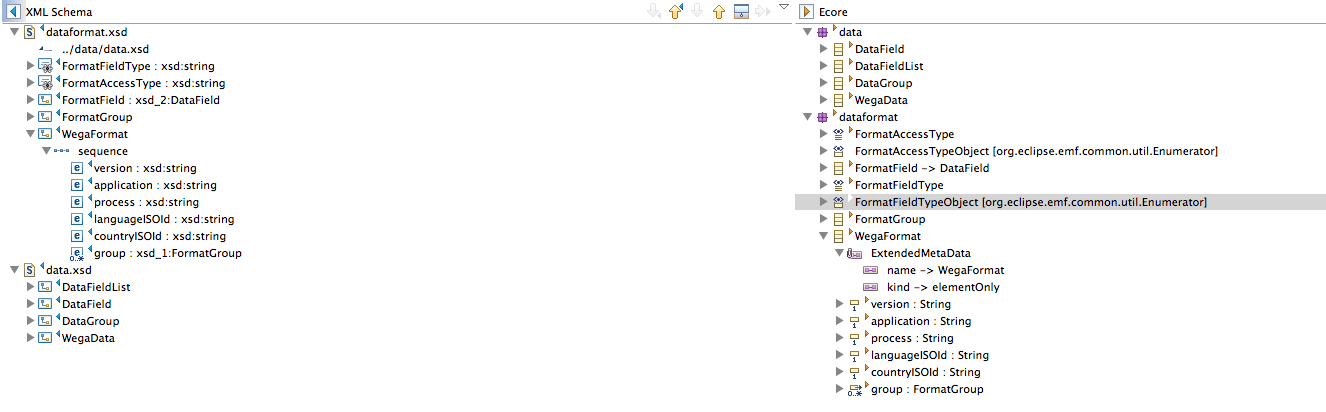Select DataGroup under data.xsd
1326x412 pixels.
[90, 321]
